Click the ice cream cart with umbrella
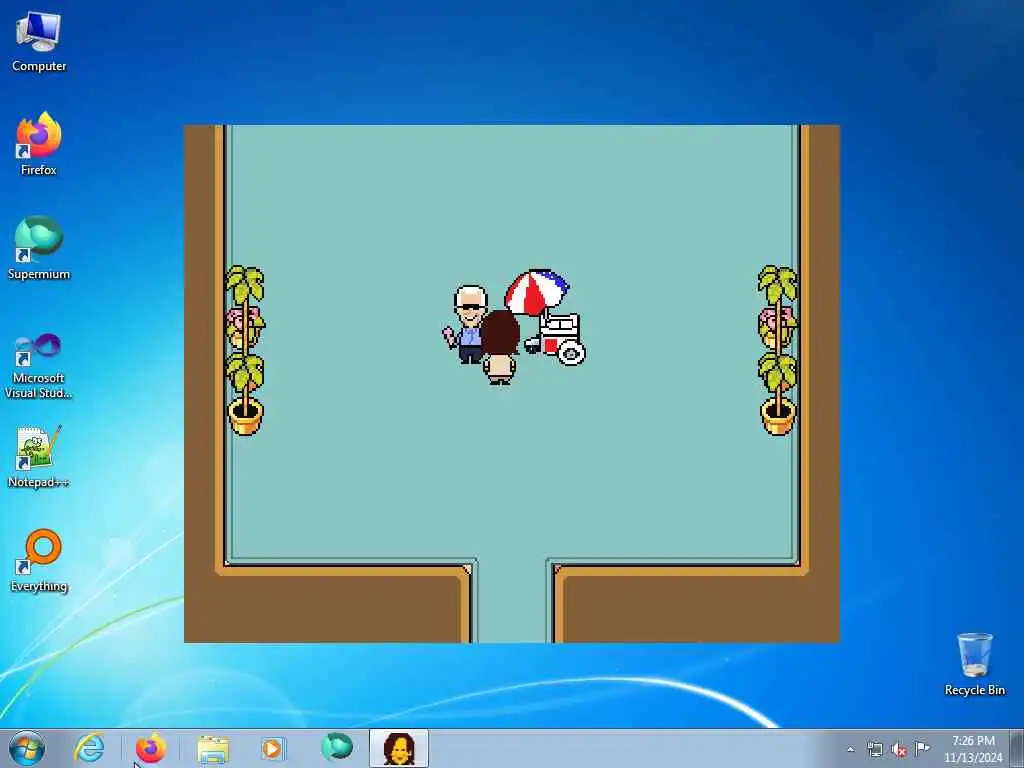The width and height of the screenshot is (1024, 768). (546, 317)
